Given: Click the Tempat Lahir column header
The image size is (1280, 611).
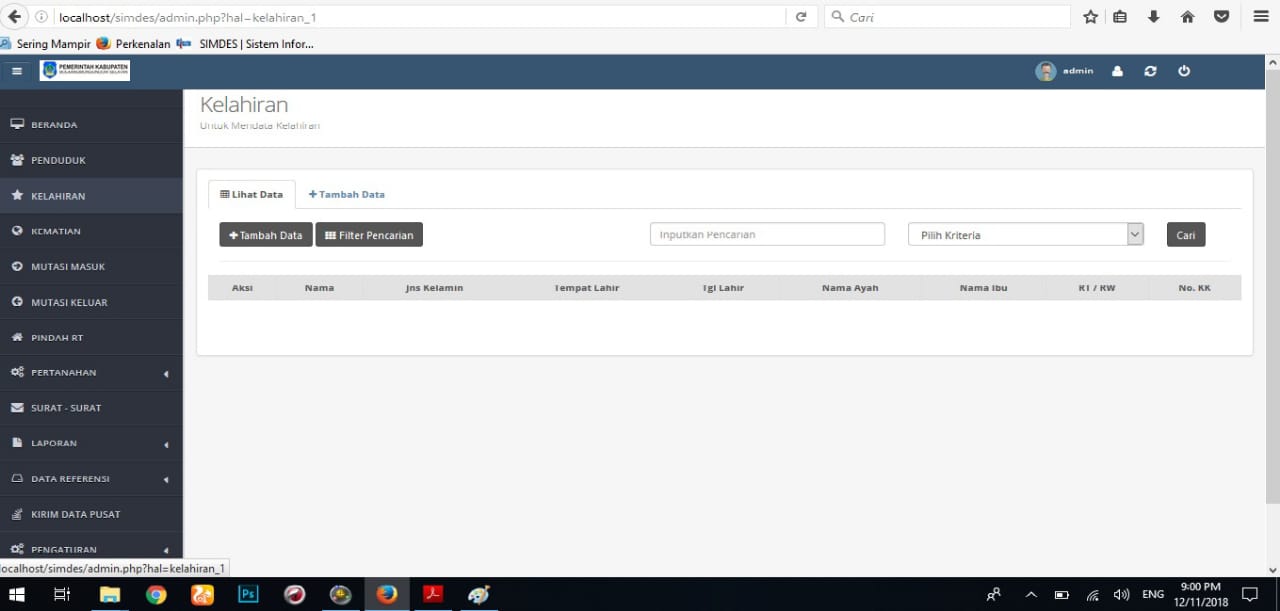Looking at the screenshot, I should pyautogui.click(x=587, y=288).
